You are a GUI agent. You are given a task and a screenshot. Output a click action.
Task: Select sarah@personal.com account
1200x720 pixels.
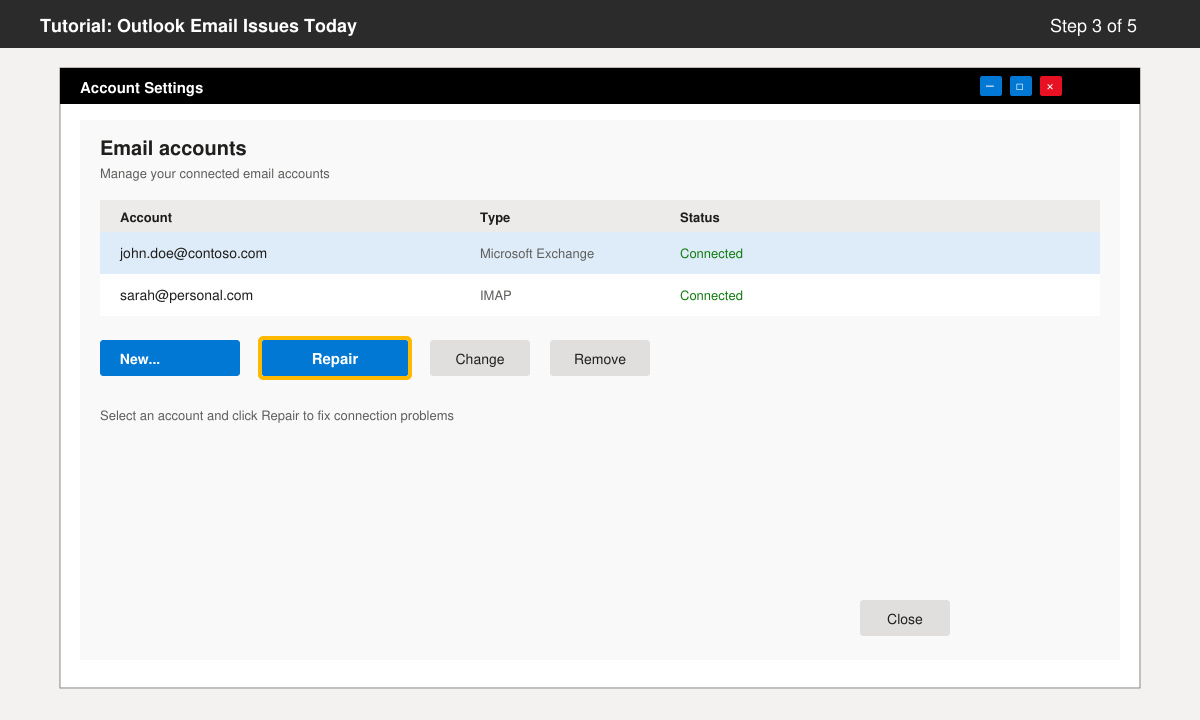(x=600, y=295)
